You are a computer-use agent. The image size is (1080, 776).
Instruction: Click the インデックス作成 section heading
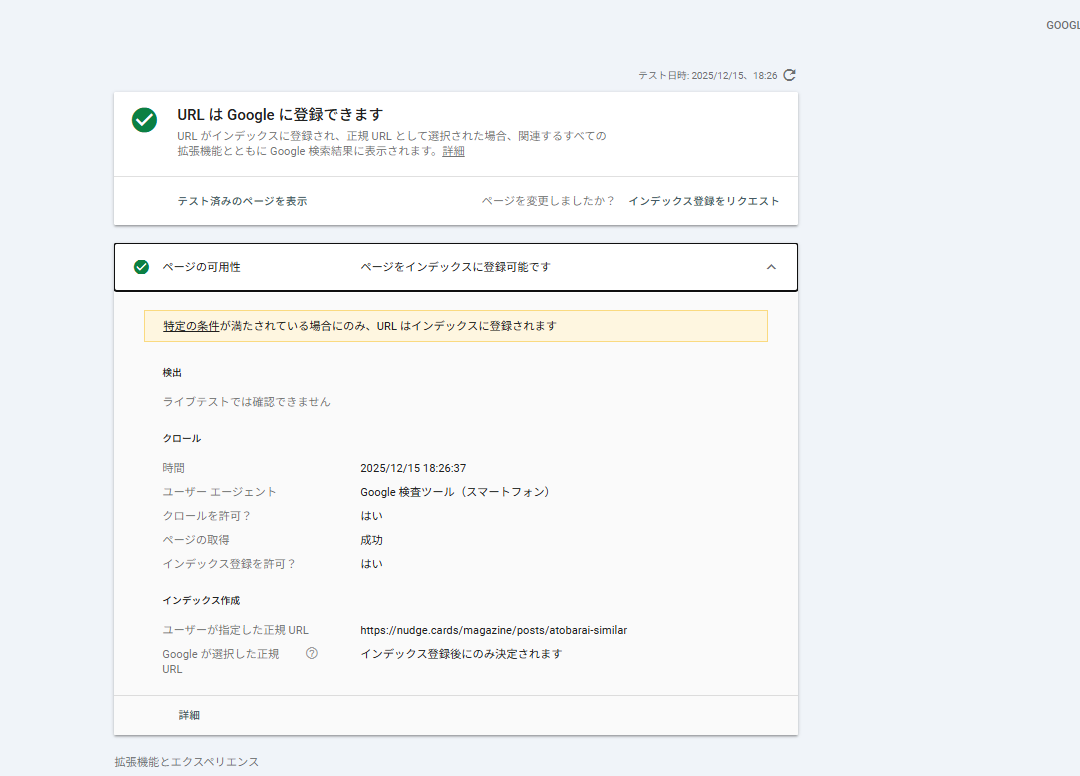point(201,600)
